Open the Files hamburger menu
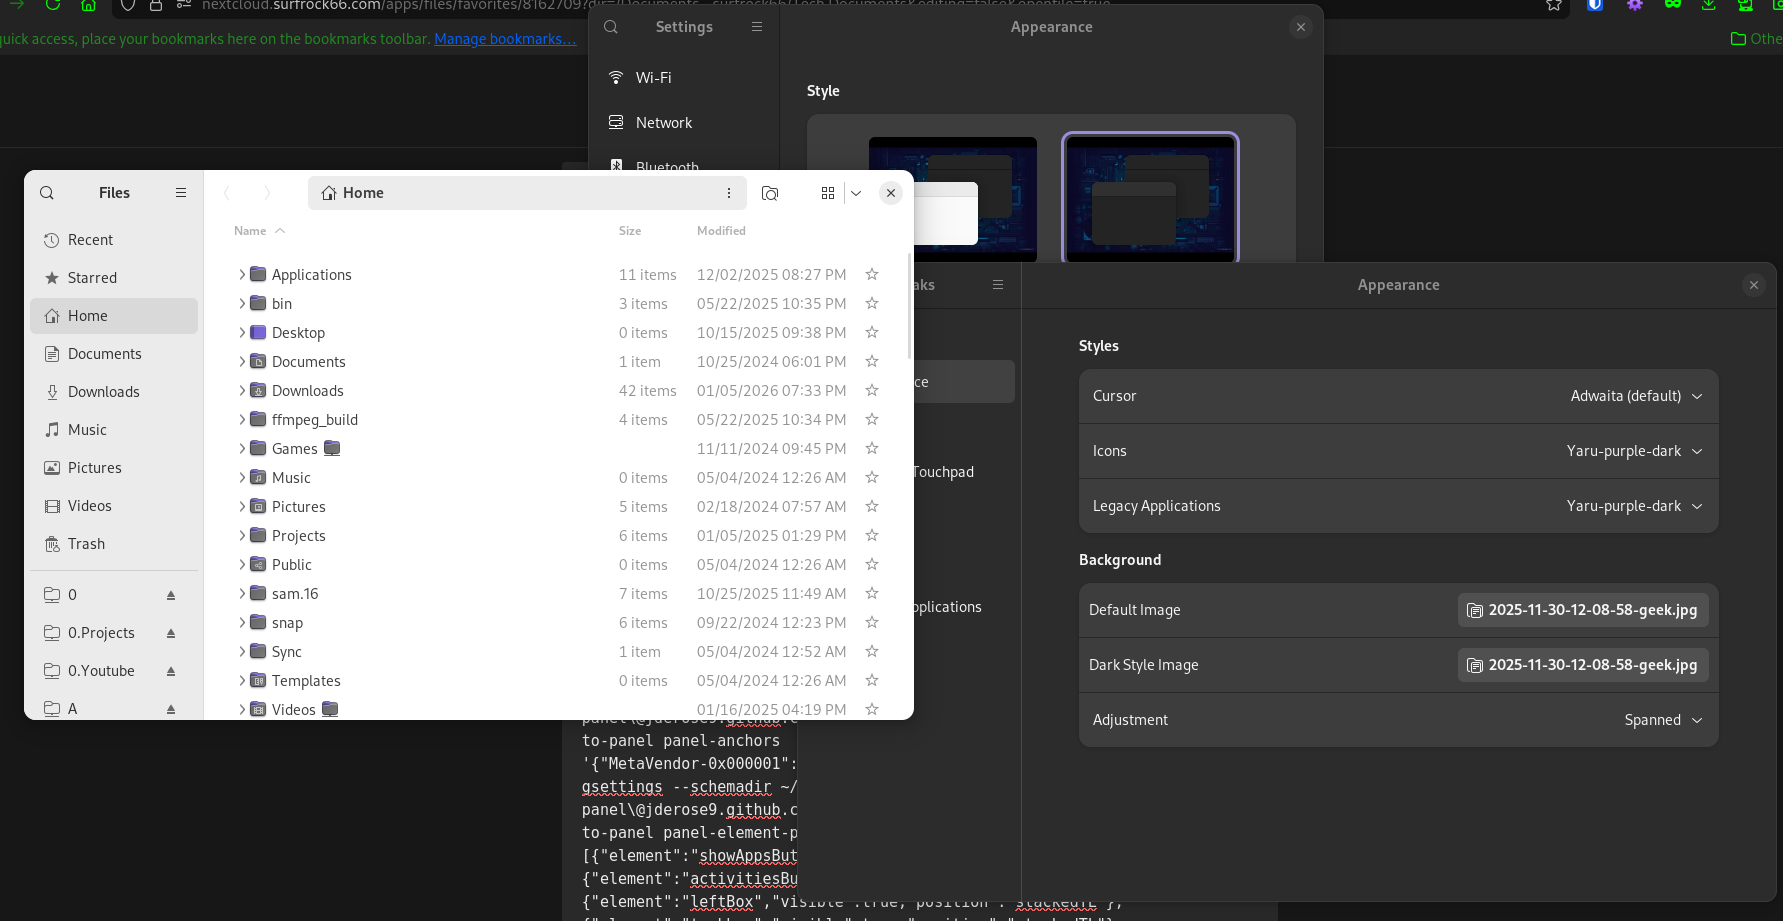The width and height of the screenshot is (1783, 921). tap(181, 193)
